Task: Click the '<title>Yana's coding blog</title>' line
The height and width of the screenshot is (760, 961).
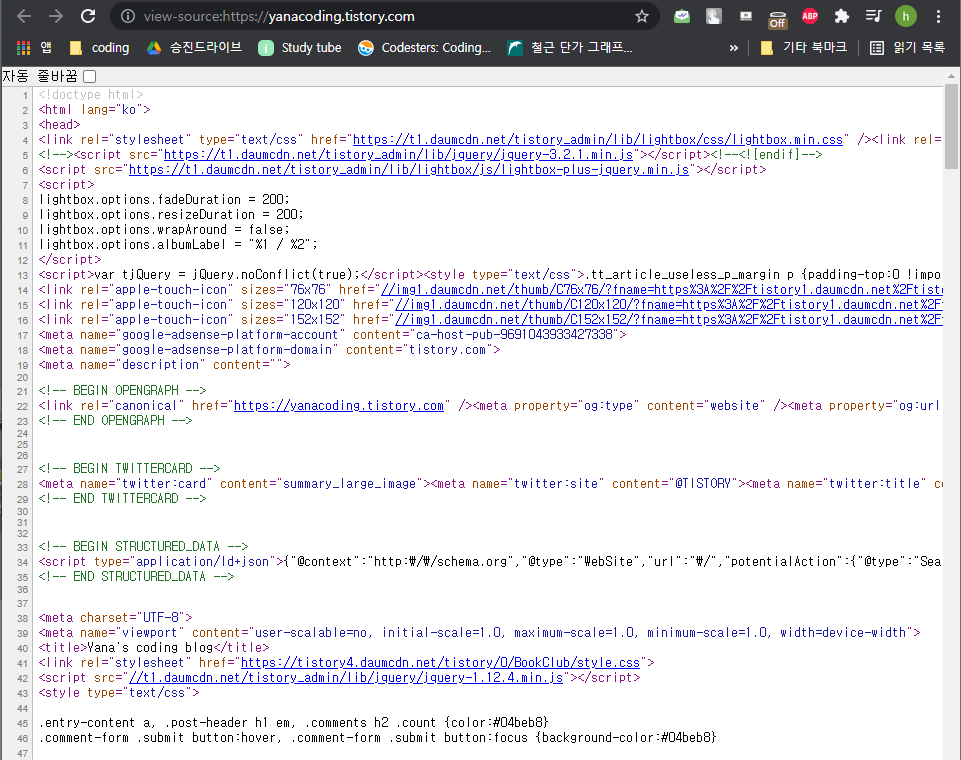Action: pos(154,648)
